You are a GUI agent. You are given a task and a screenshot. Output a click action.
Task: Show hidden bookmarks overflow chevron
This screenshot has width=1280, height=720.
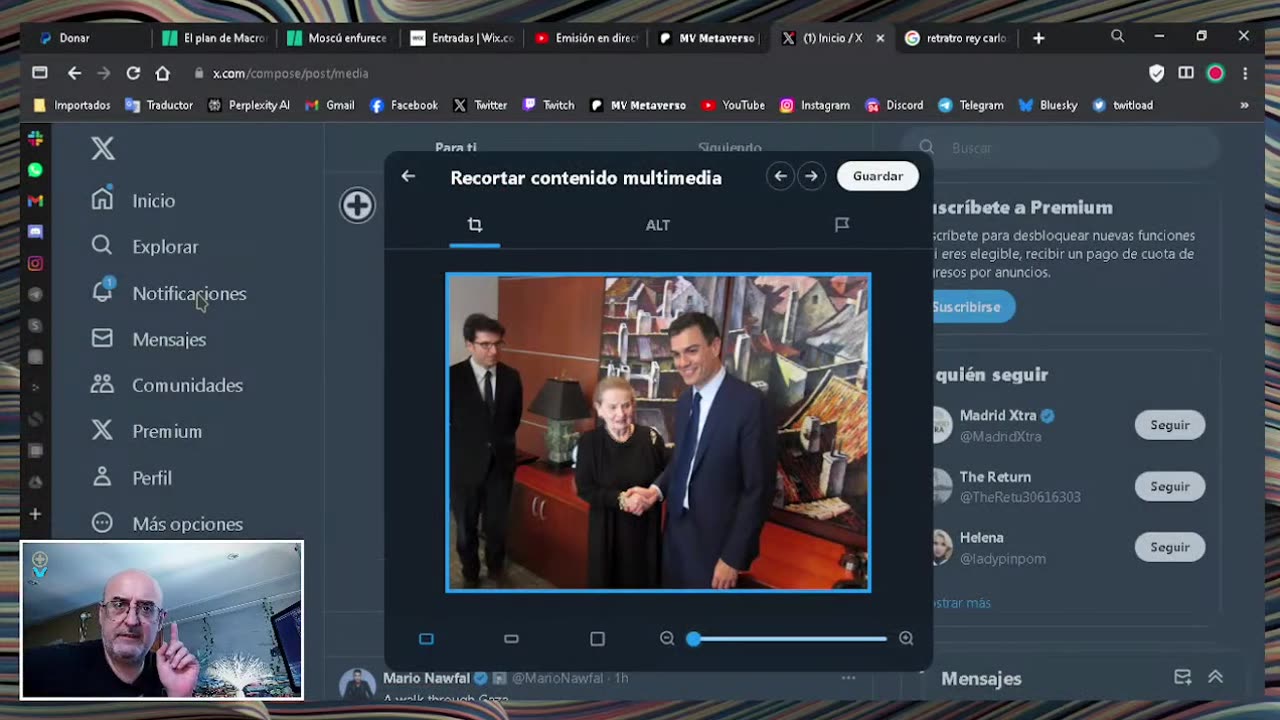click(1244, 105)
